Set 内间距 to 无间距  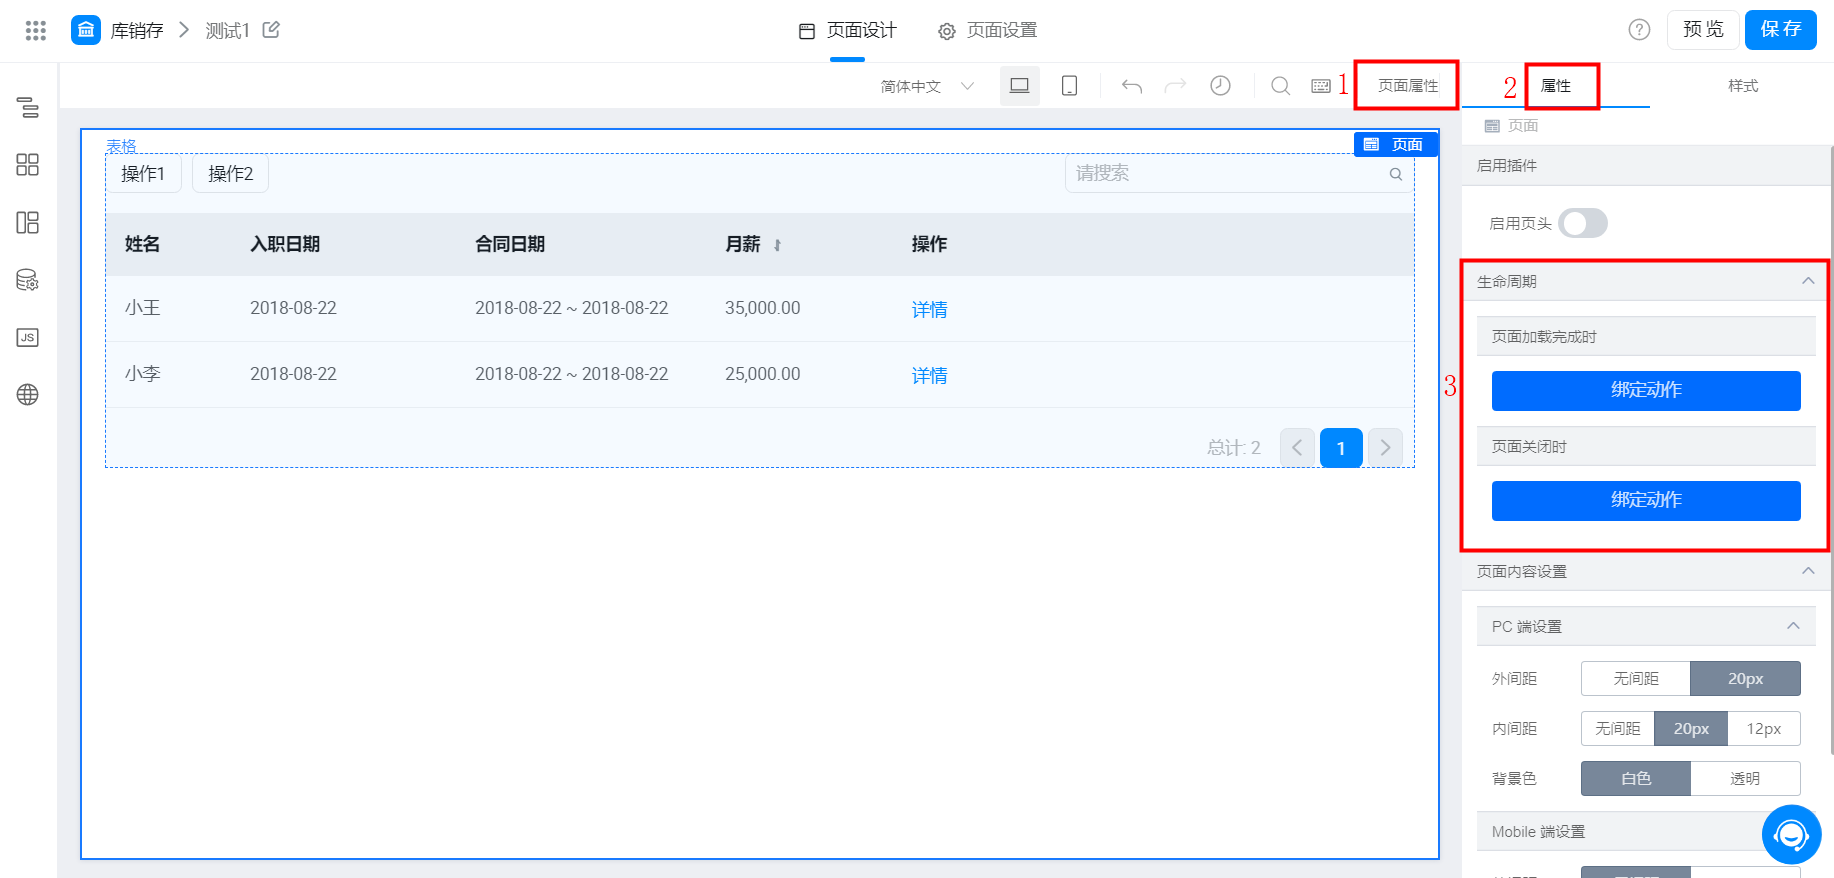tap(1618, 729)
